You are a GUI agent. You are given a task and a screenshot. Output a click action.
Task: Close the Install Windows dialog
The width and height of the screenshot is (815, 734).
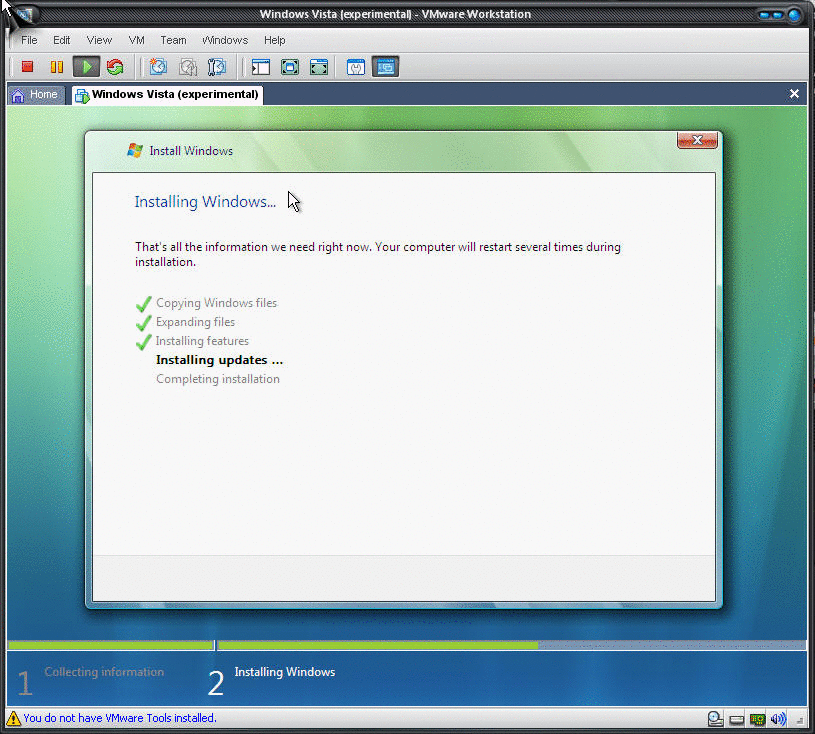pos(697,140)
